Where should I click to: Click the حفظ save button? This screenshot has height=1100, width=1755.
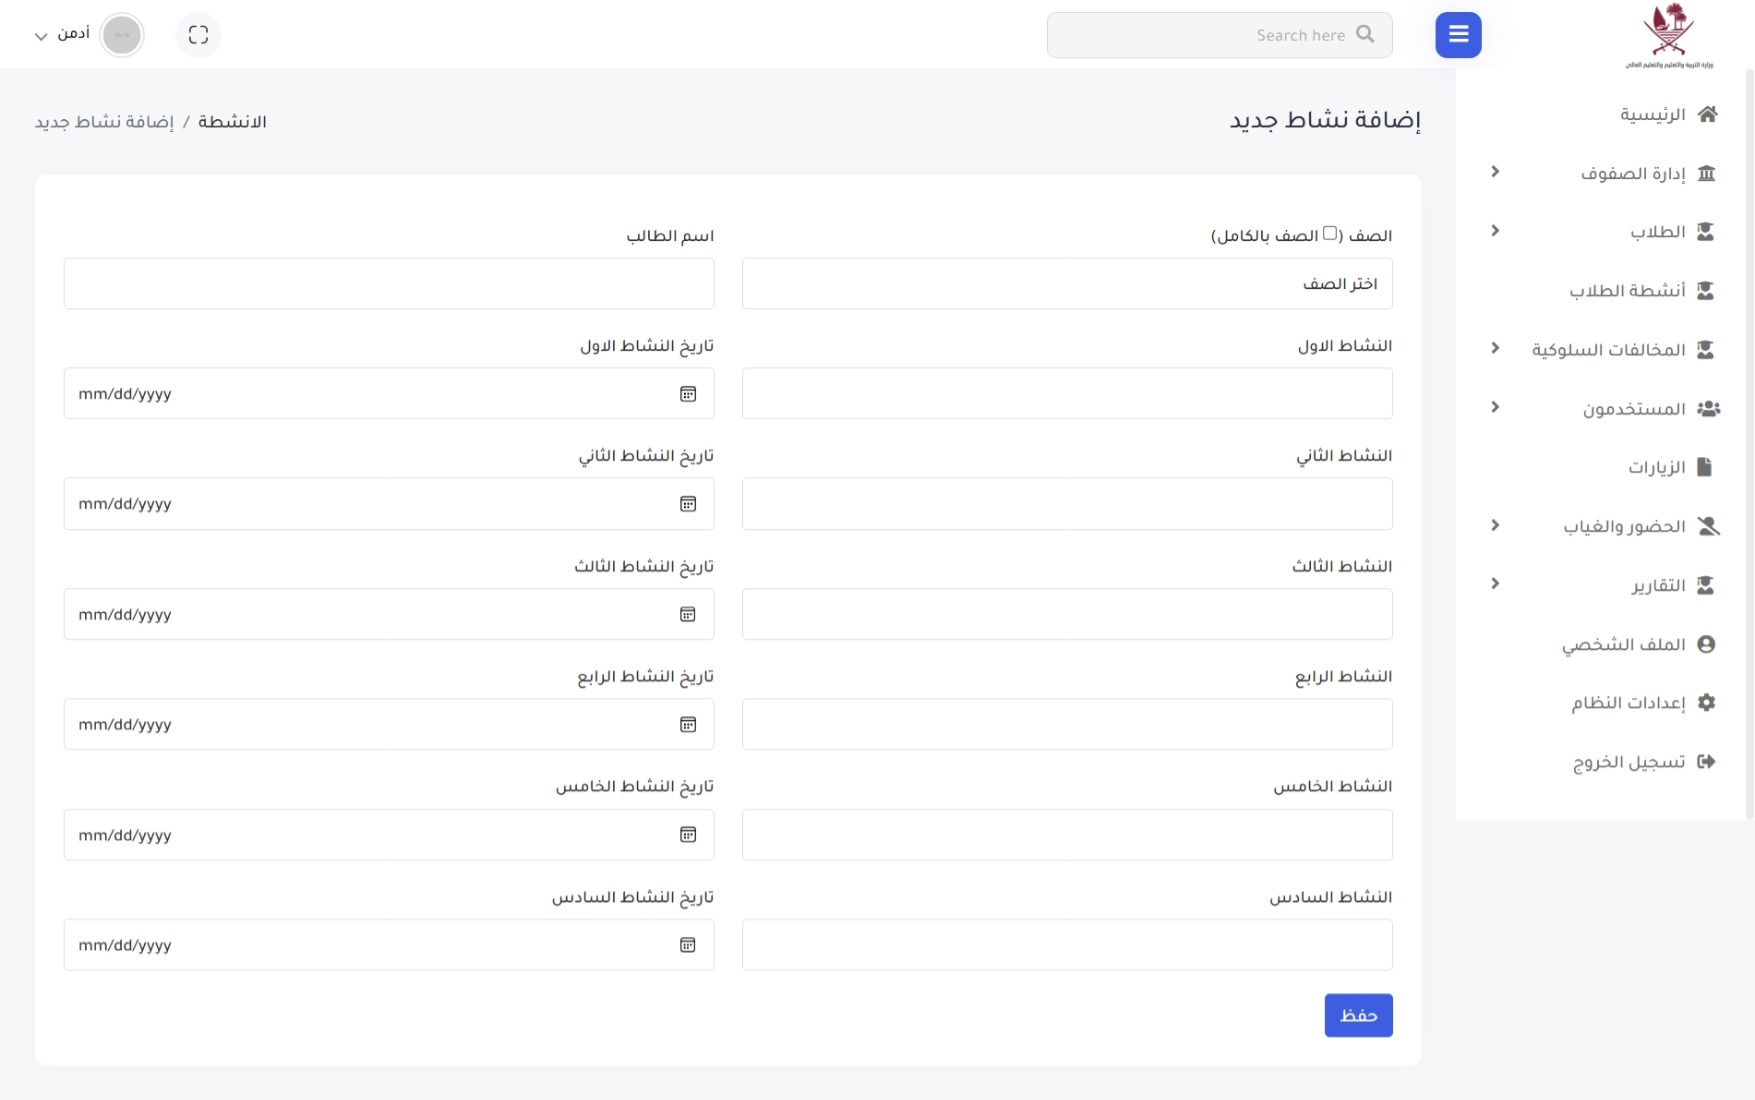1358,1015
